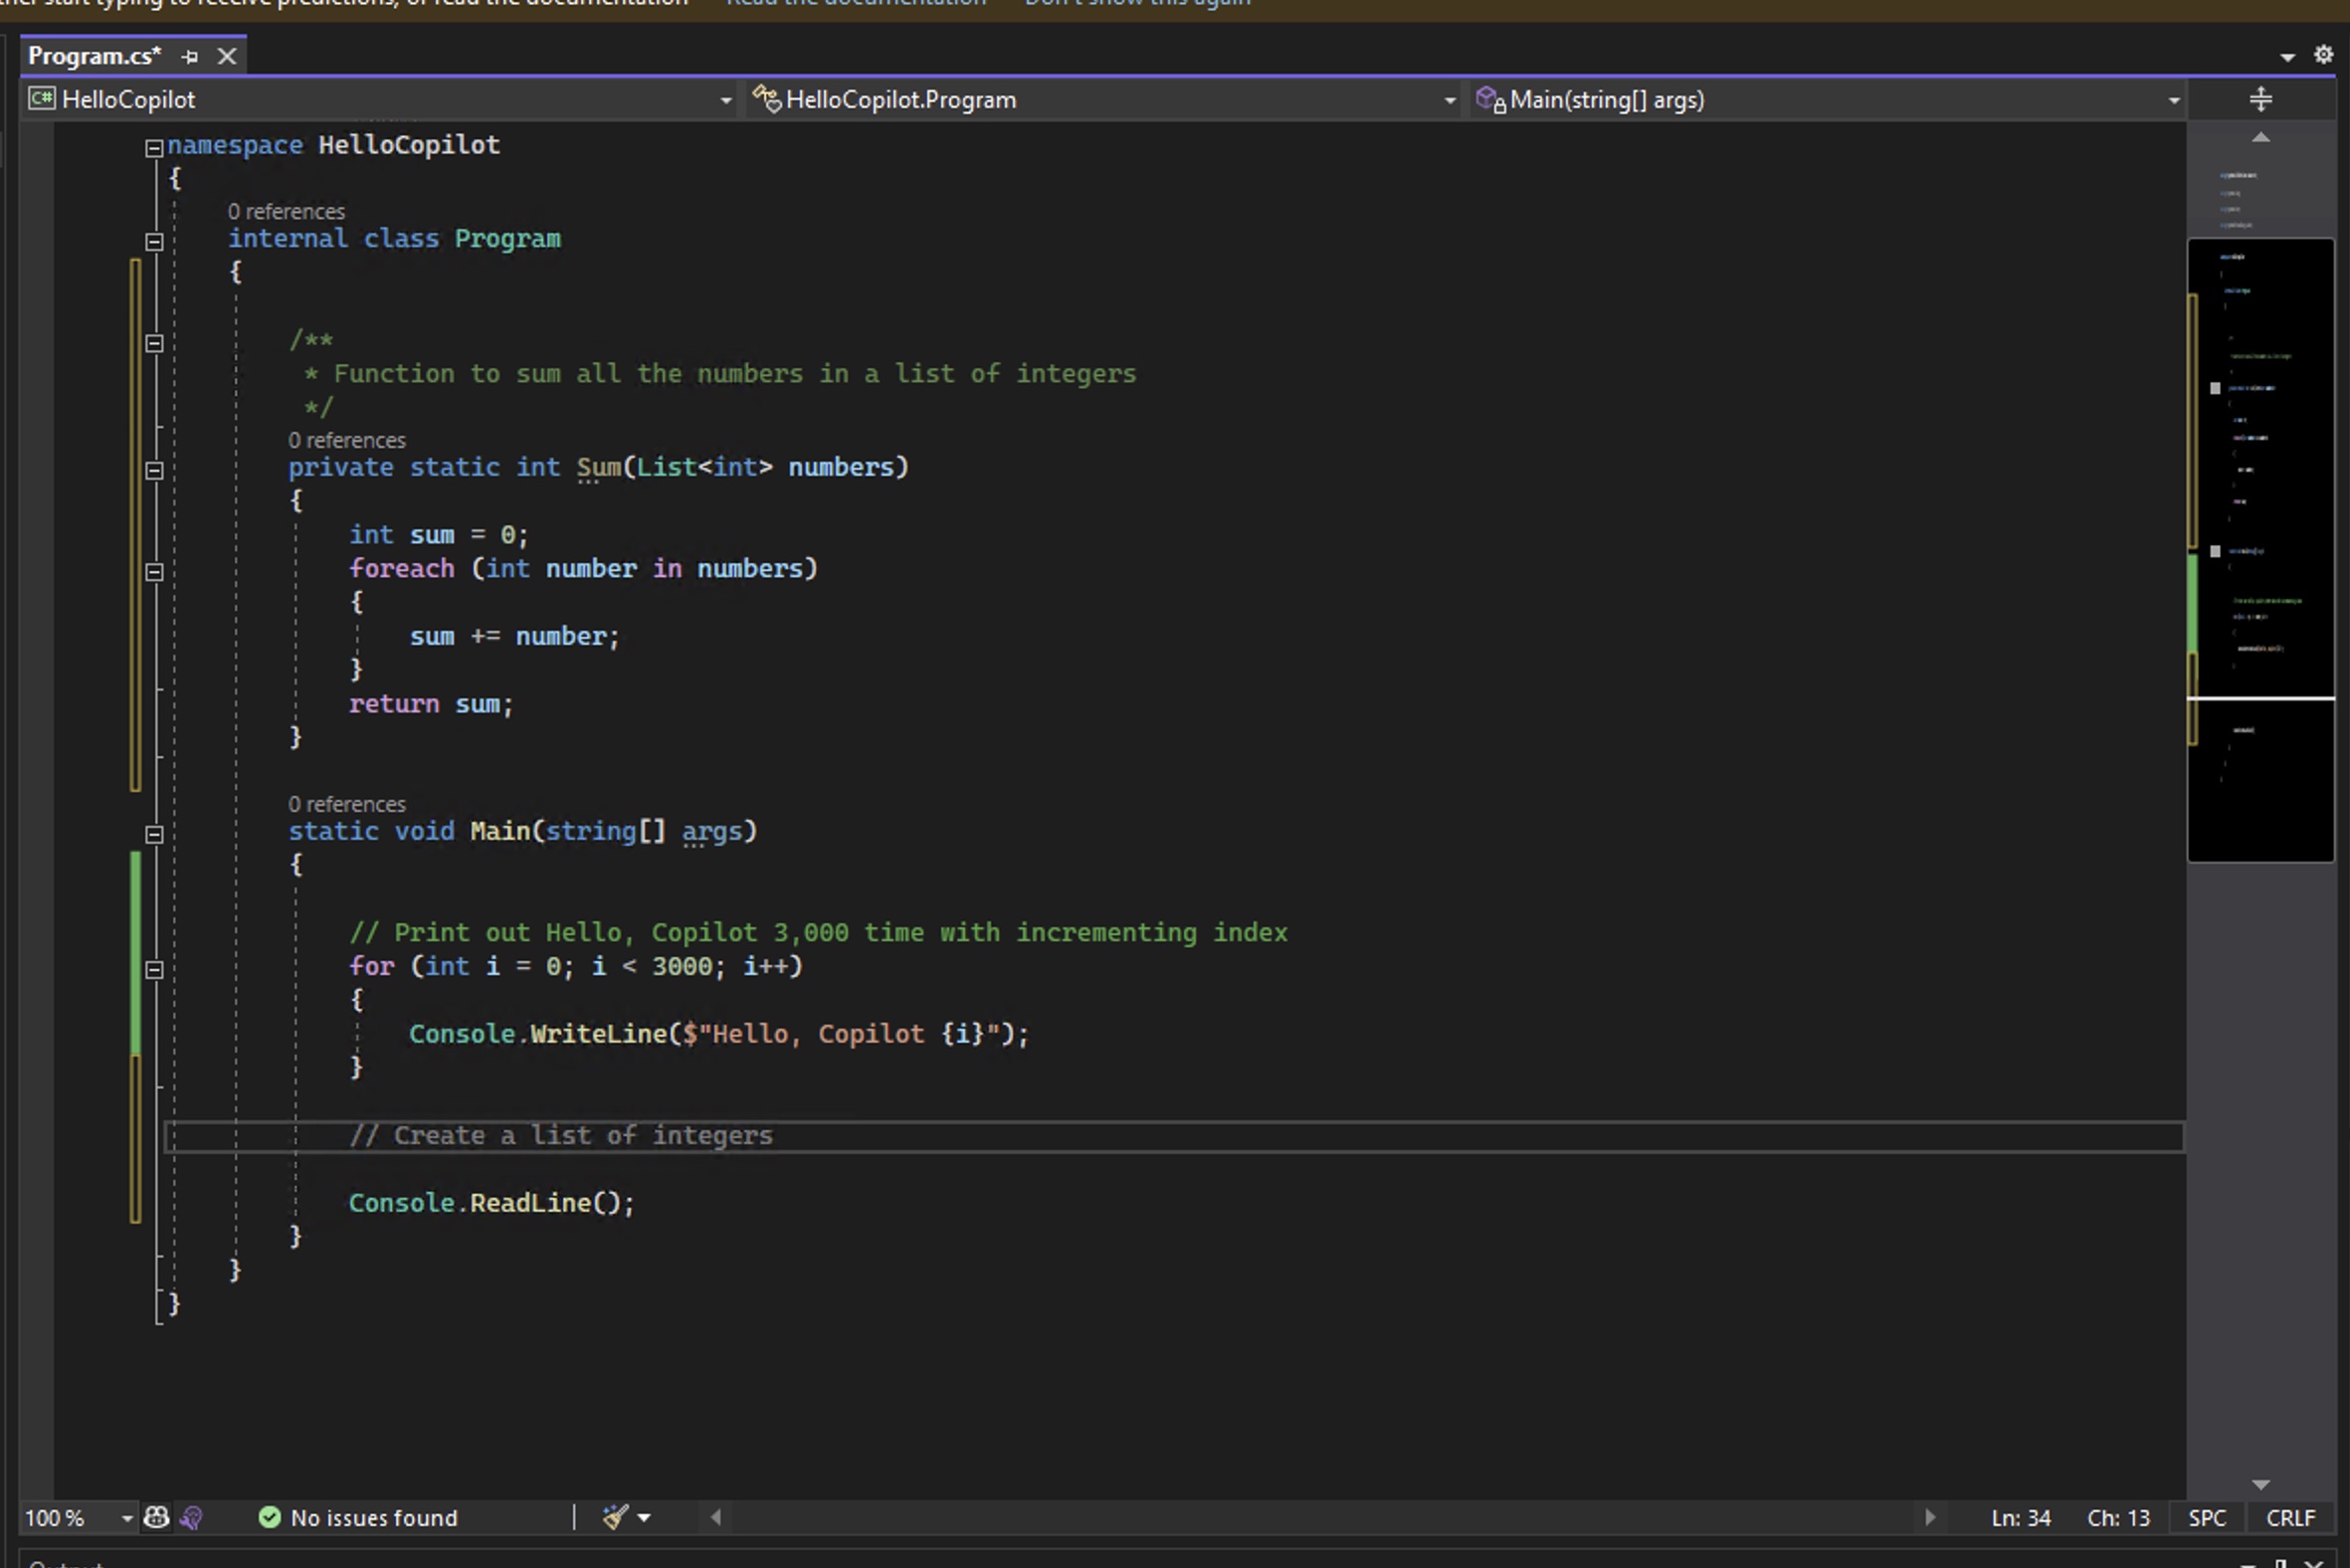
Task: Click the 'int sum = 0;' line
Action: (x=438, y=535)
